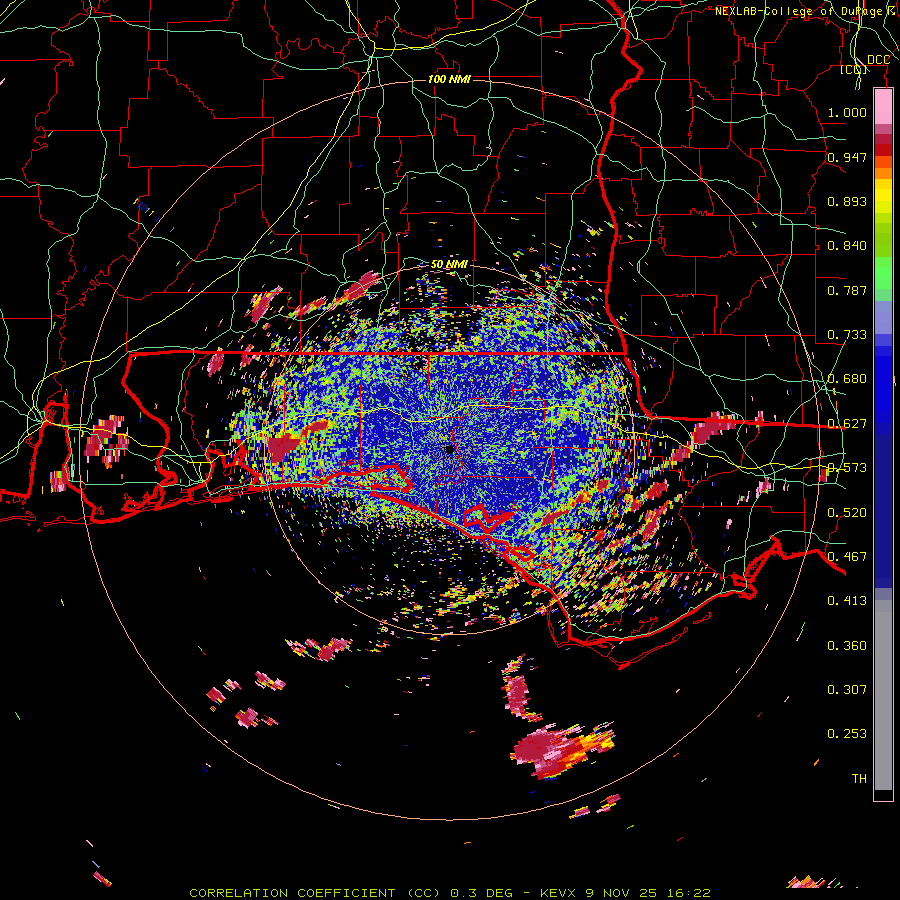This screenshot has width=900, height=900.
Task: Click the 0.787 legend value
Action: 847,290
